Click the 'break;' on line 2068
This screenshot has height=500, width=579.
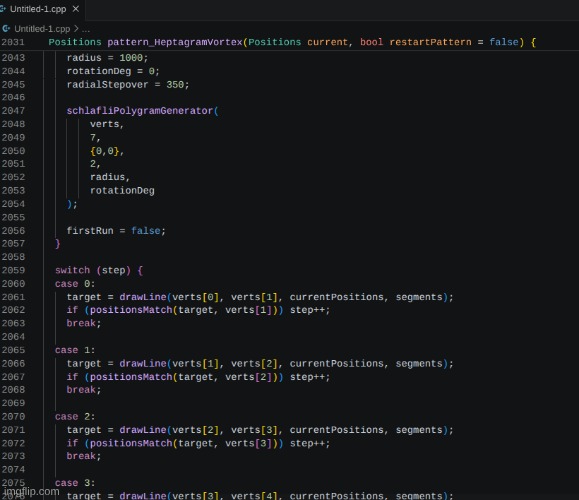coord(83,390)
